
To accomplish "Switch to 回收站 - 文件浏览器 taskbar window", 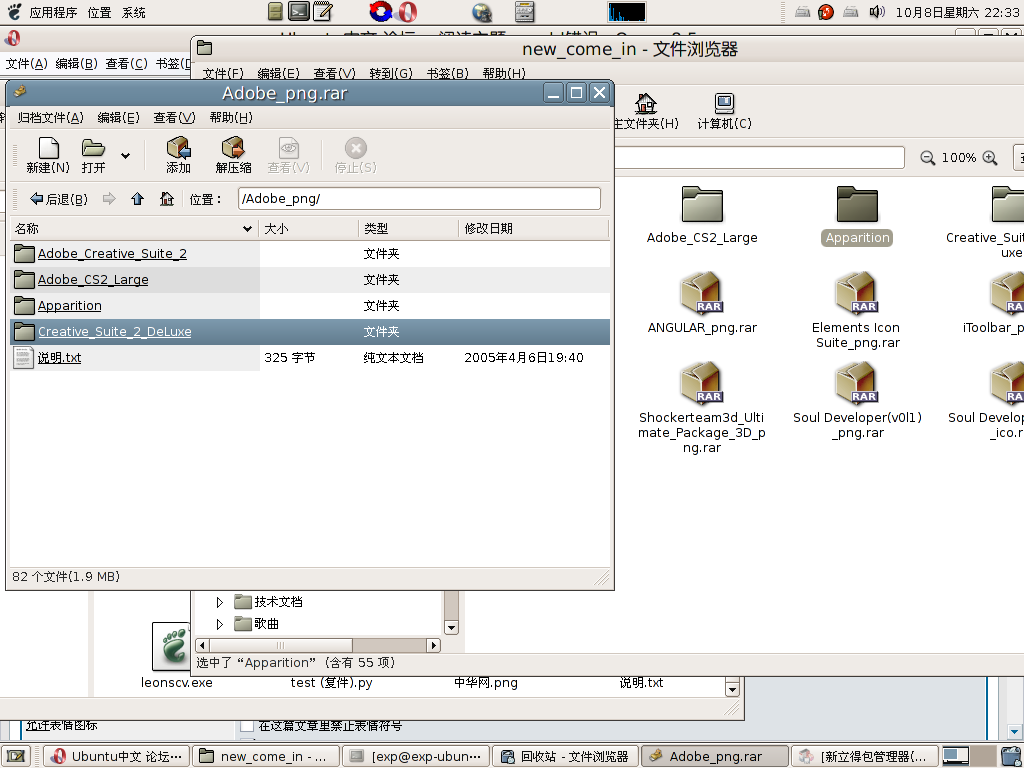I will tap(565, 756).
